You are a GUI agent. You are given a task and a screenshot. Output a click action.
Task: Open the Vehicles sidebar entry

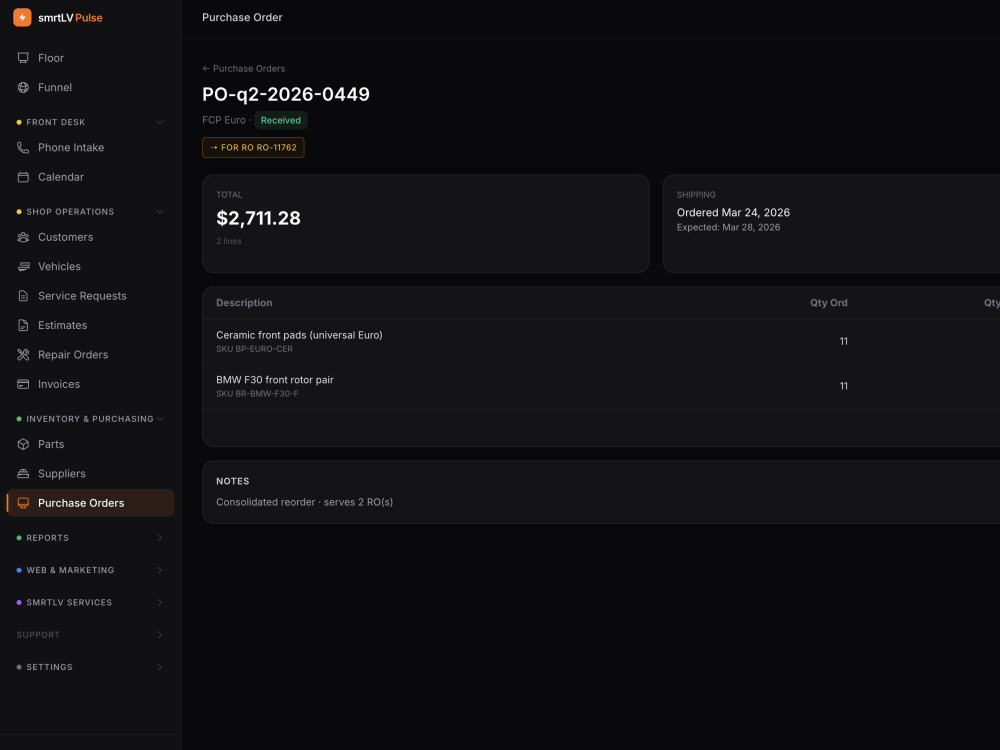[x=91, y=266]
